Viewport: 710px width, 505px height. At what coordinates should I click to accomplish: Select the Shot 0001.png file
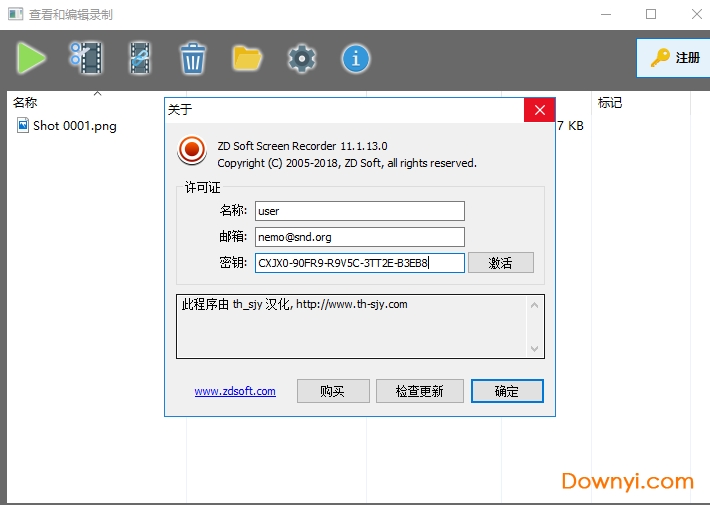point(74,126)
